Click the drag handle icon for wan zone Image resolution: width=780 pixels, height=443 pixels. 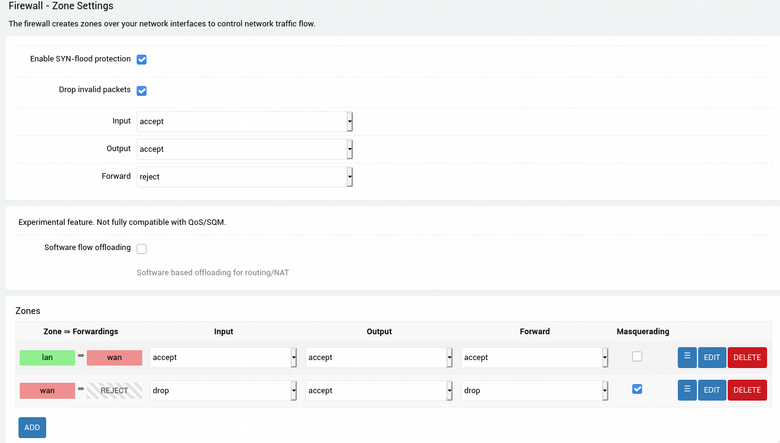[686, 390]
